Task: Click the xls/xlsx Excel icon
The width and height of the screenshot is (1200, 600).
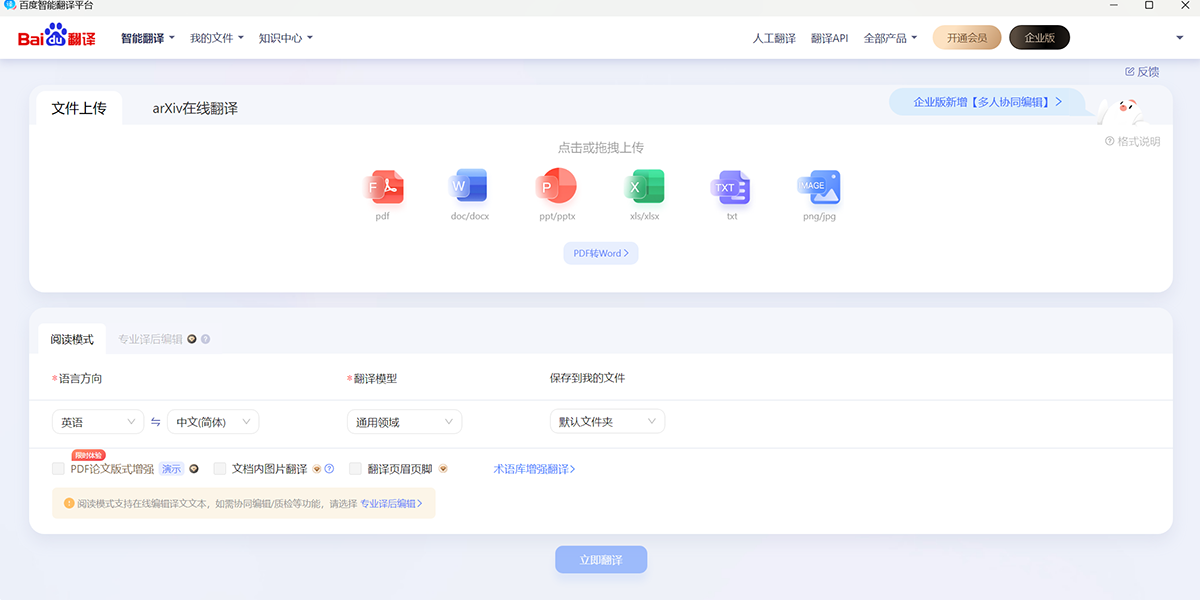Action: (x=644, y=187)
